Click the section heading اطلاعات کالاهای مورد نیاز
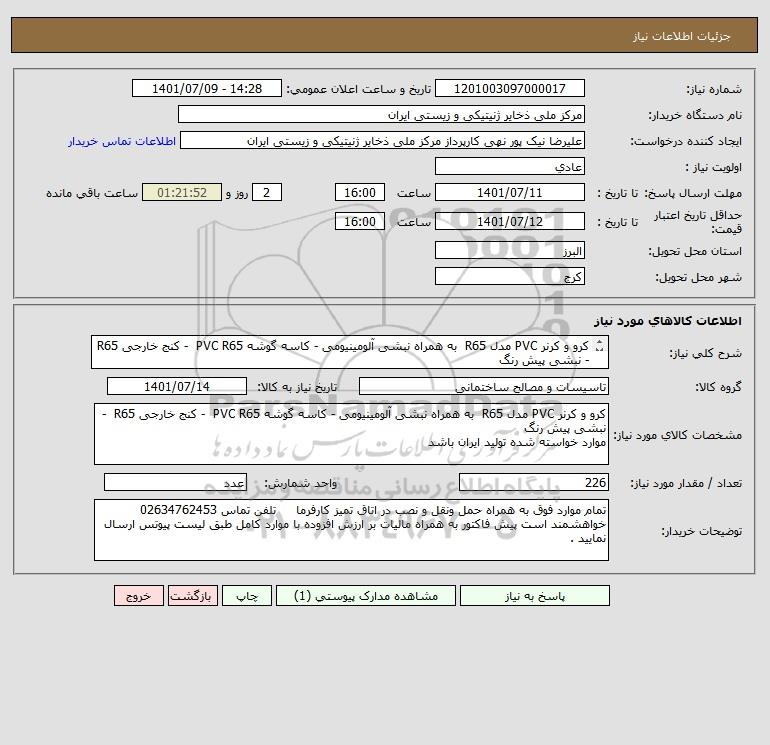 (668, 321)
